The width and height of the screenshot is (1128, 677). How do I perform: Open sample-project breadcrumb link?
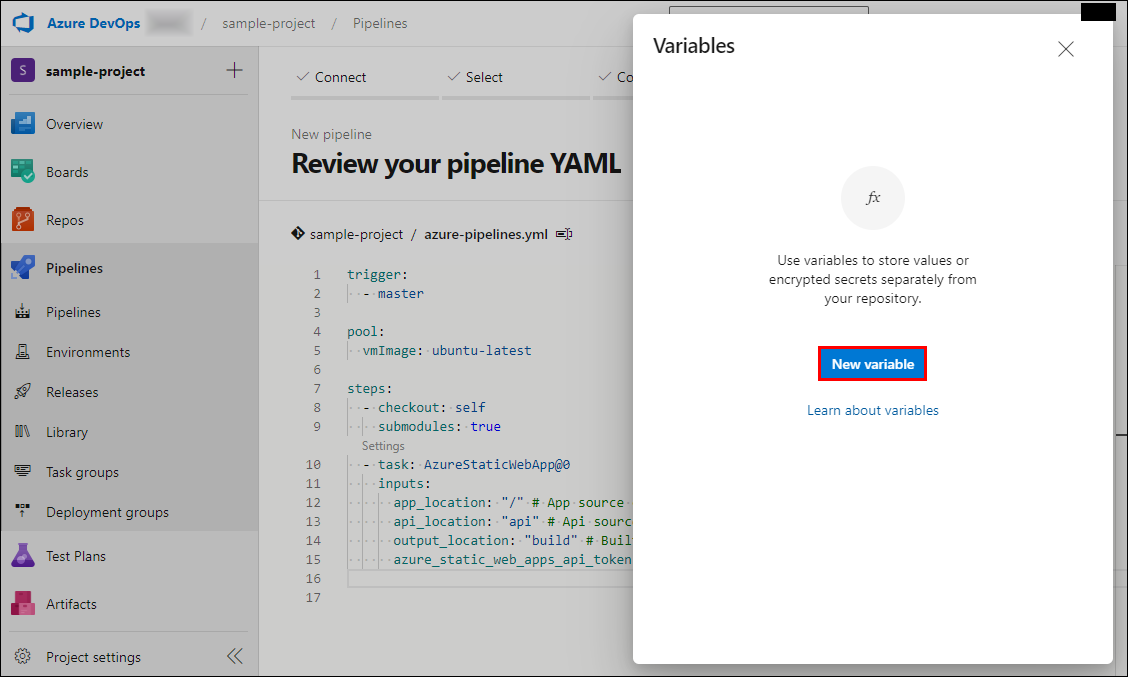268,23
